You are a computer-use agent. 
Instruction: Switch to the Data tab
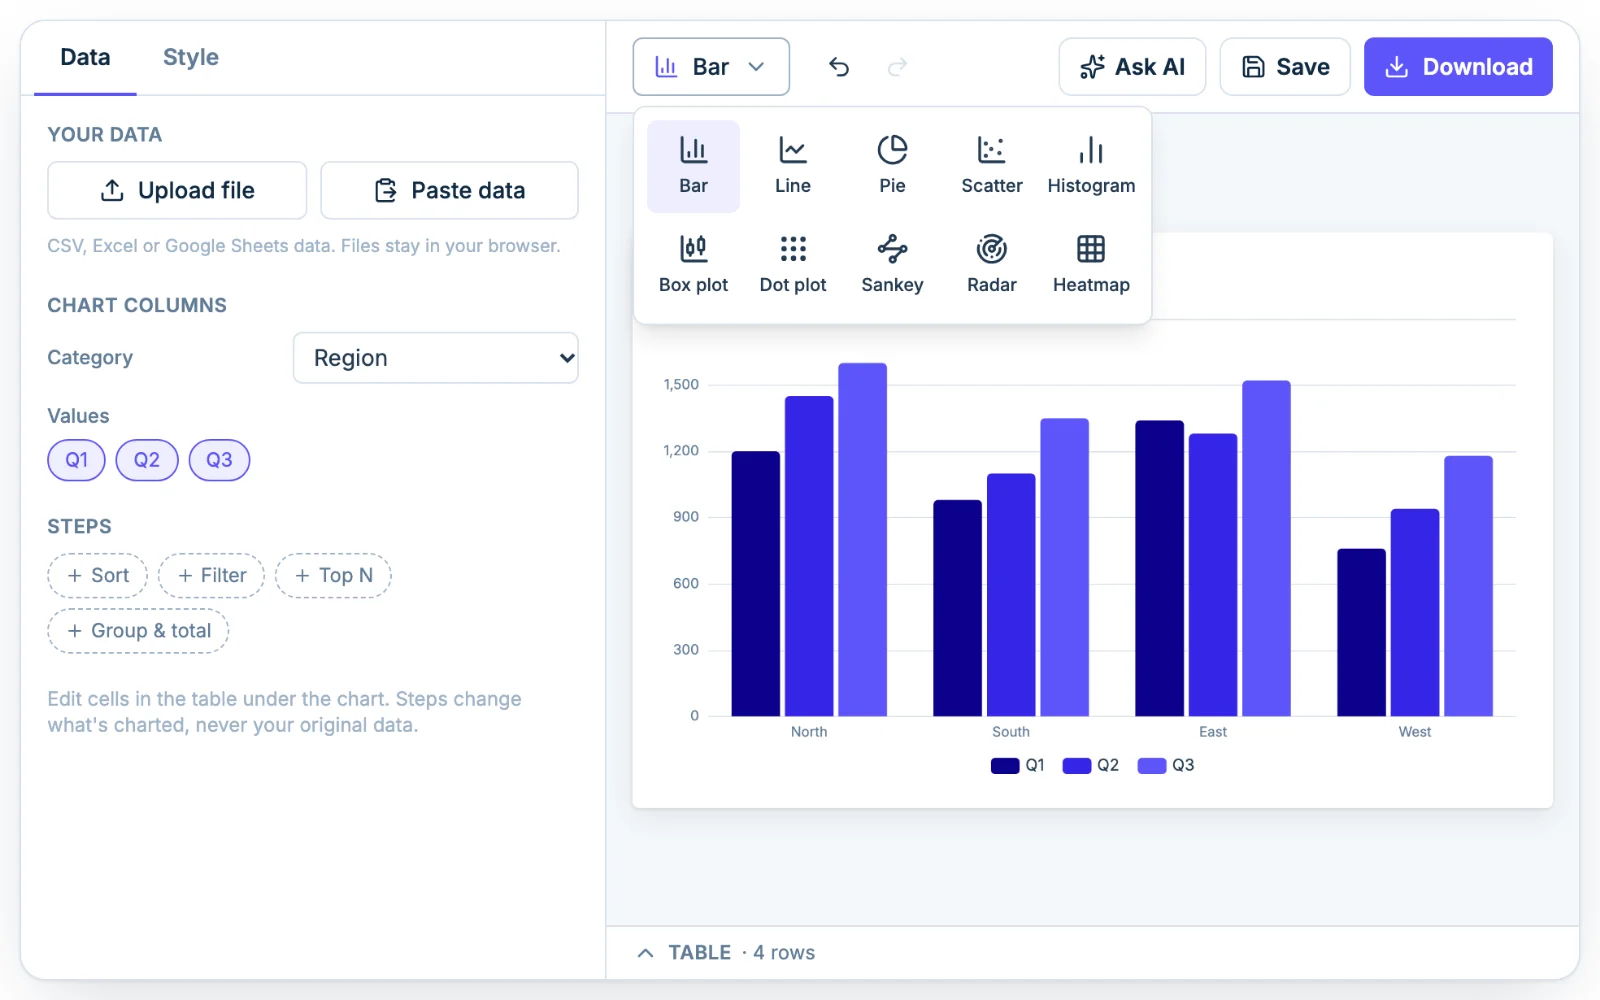click(85, 58)
